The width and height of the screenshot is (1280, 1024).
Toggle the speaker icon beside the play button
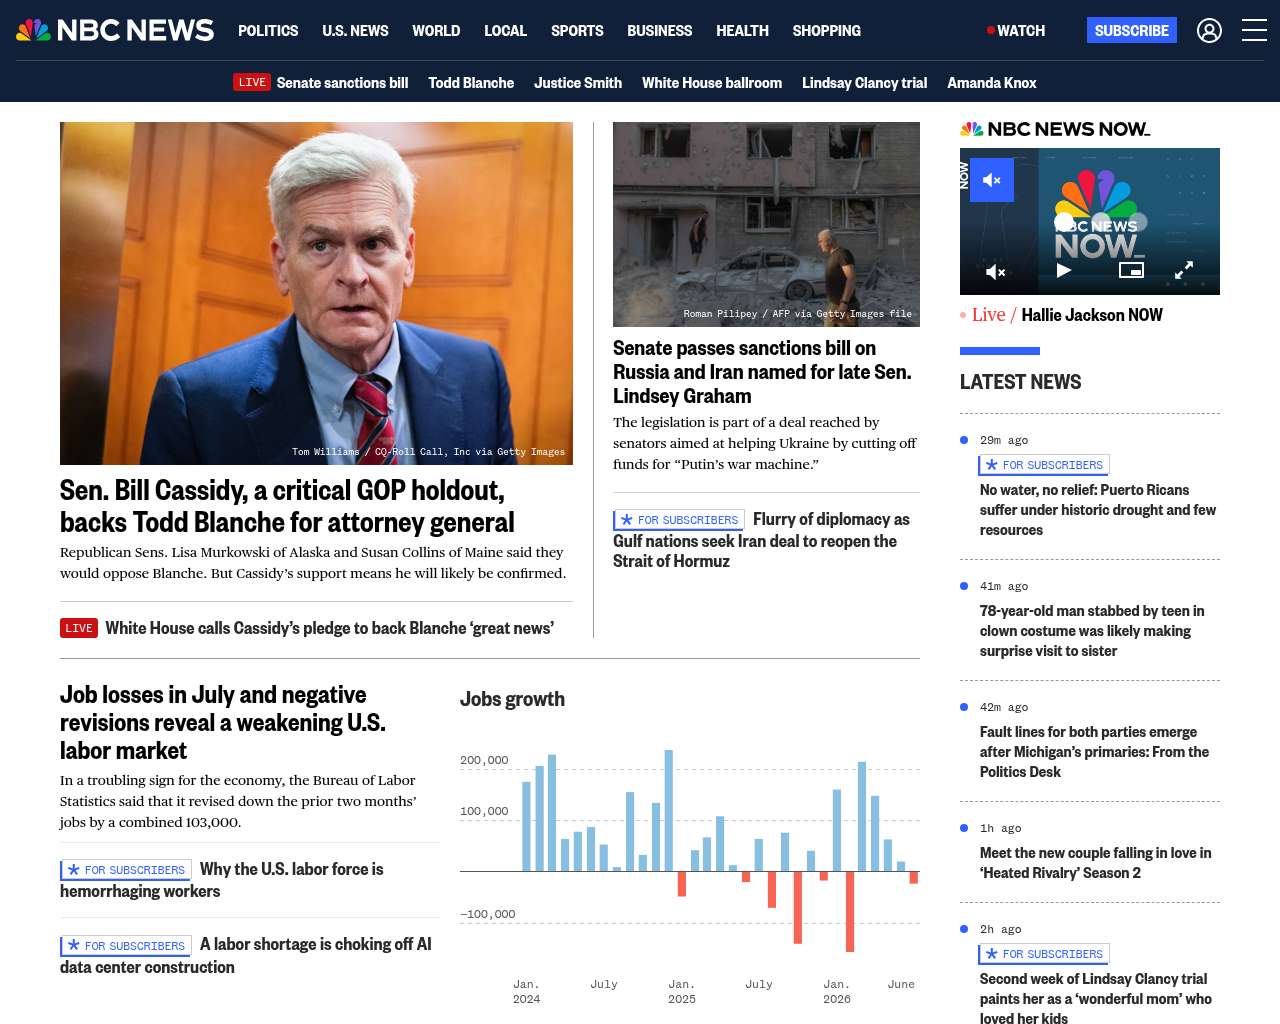coord(995,271)
